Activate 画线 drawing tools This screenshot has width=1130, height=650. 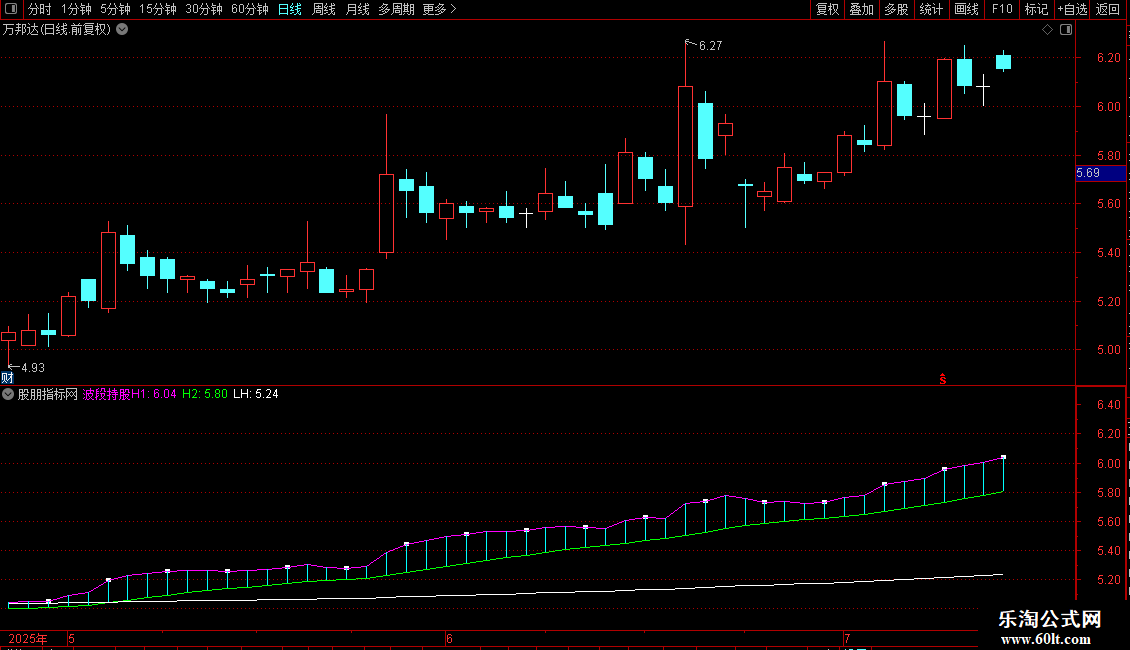click(x=966, y=9)
